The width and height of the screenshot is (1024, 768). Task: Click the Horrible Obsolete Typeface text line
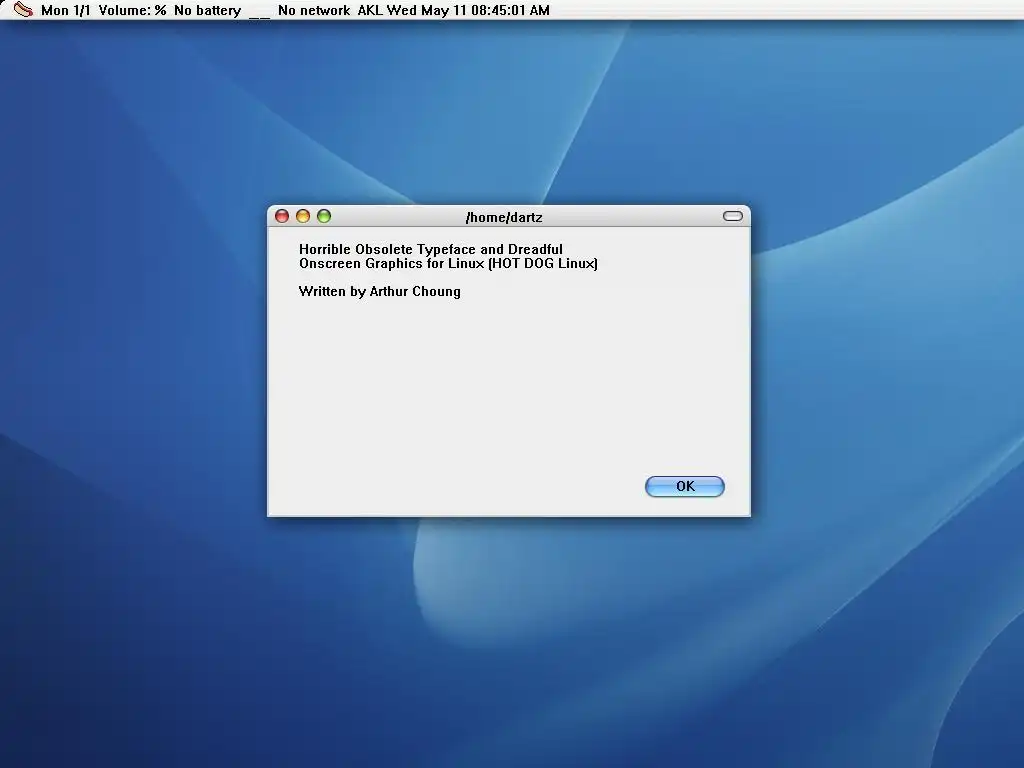tap(430, 249)
